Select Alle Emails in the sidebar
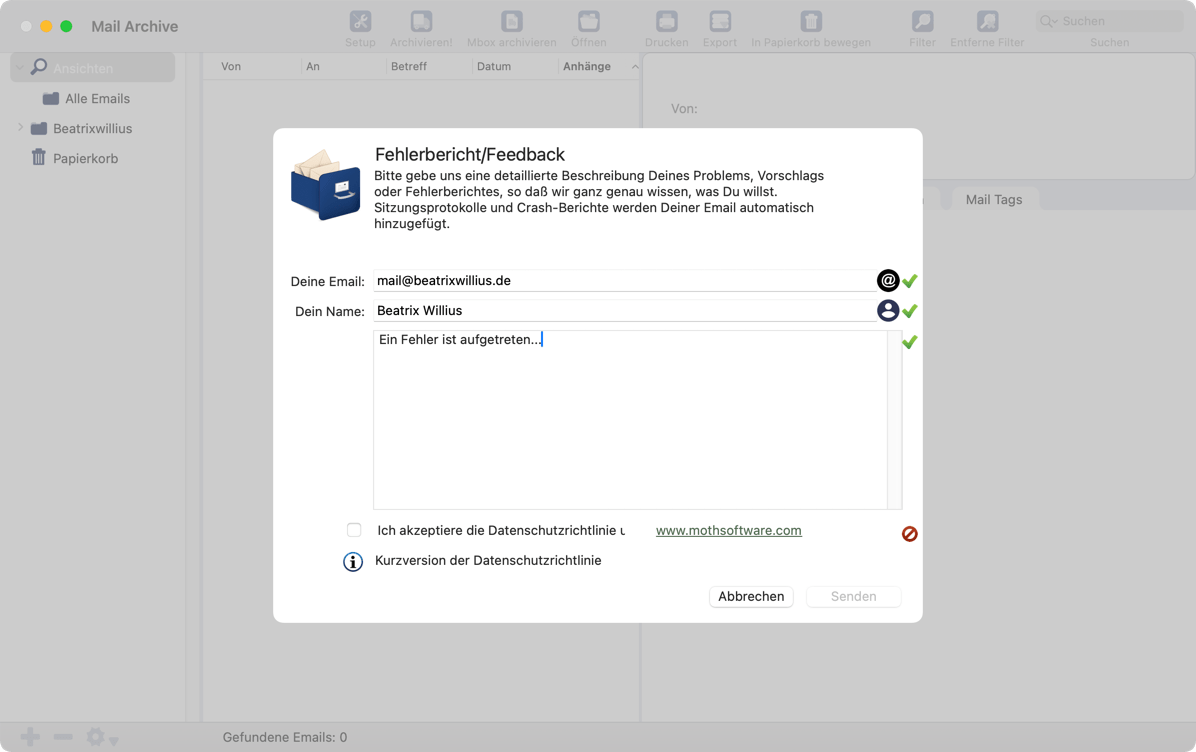The width and height of the screenshot is (1196, 752). point(97,98)
